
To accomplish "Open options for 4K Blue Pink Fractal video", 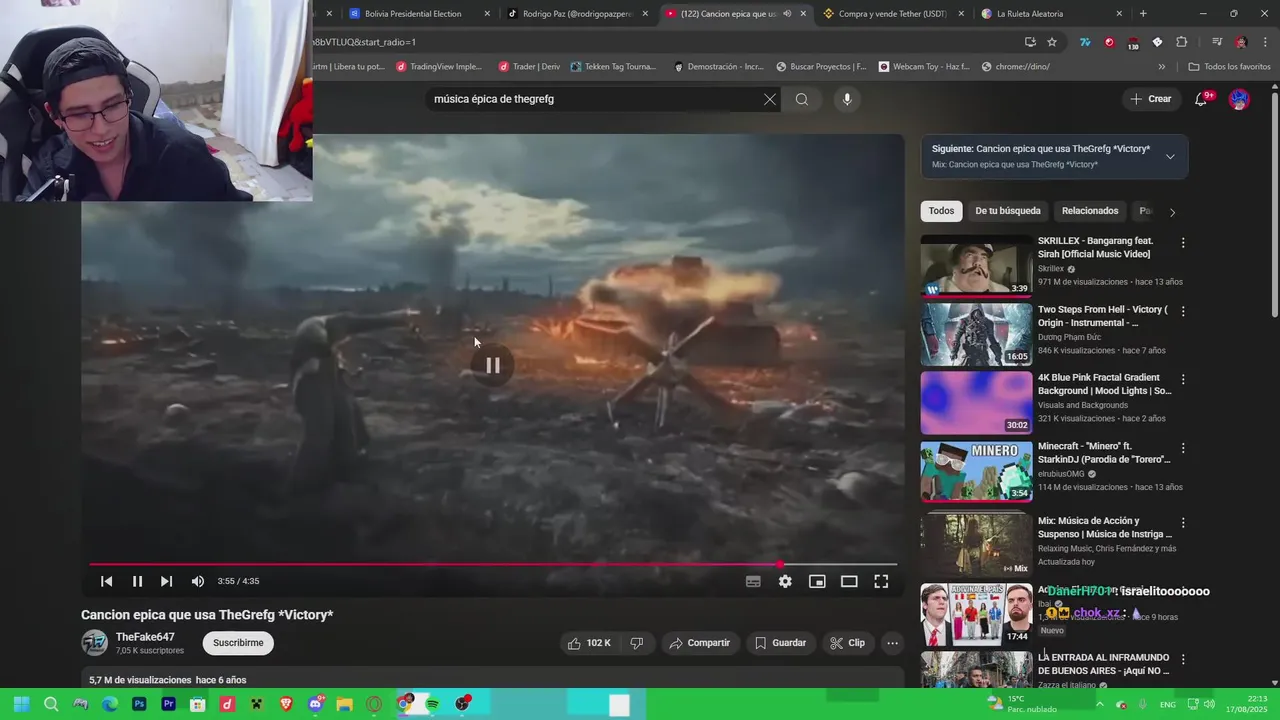I will pyautogui.click(x=1183, y=380).
